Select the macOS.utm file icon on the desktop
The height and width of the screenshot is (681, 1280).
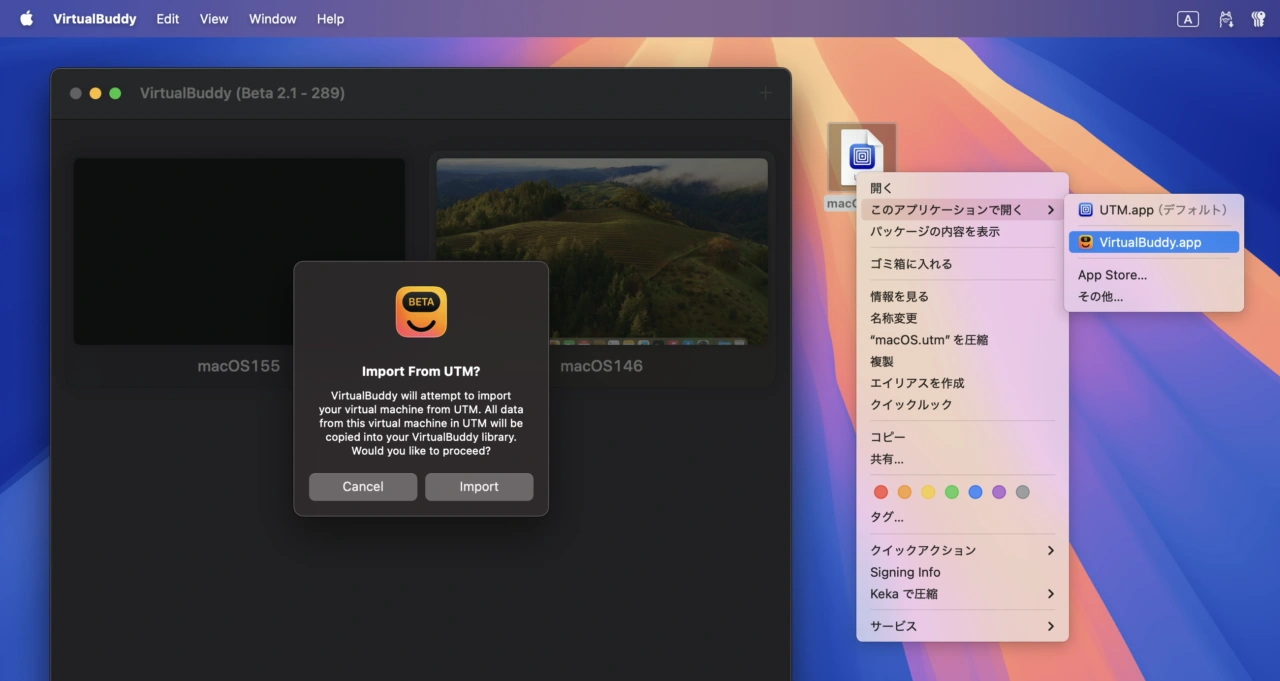(x=862, y=156)
